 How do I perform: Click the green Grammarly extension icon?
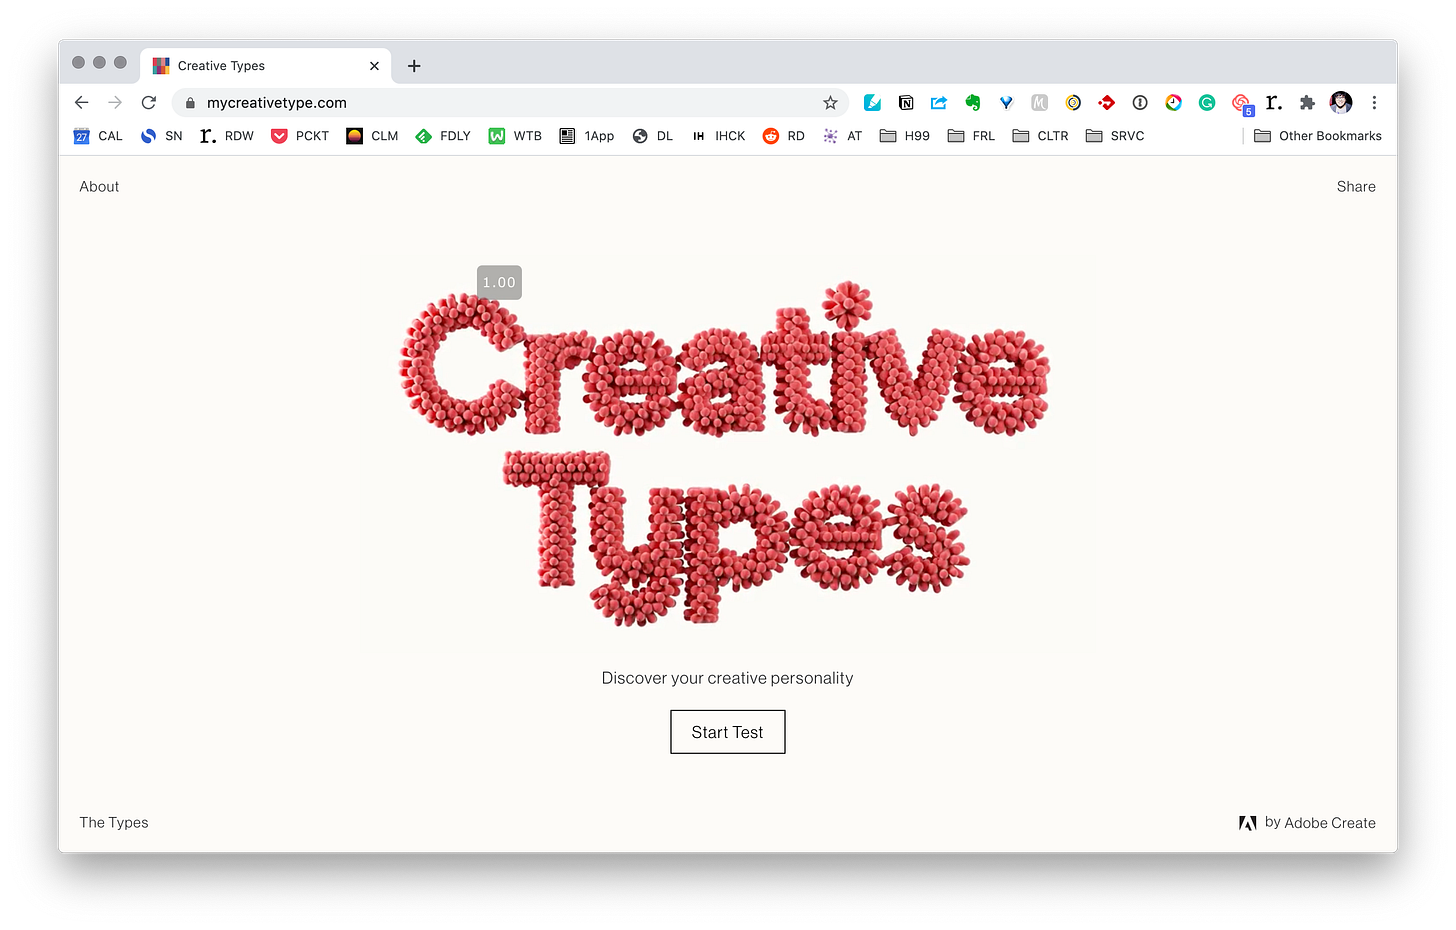click(x=1207, y=103)
